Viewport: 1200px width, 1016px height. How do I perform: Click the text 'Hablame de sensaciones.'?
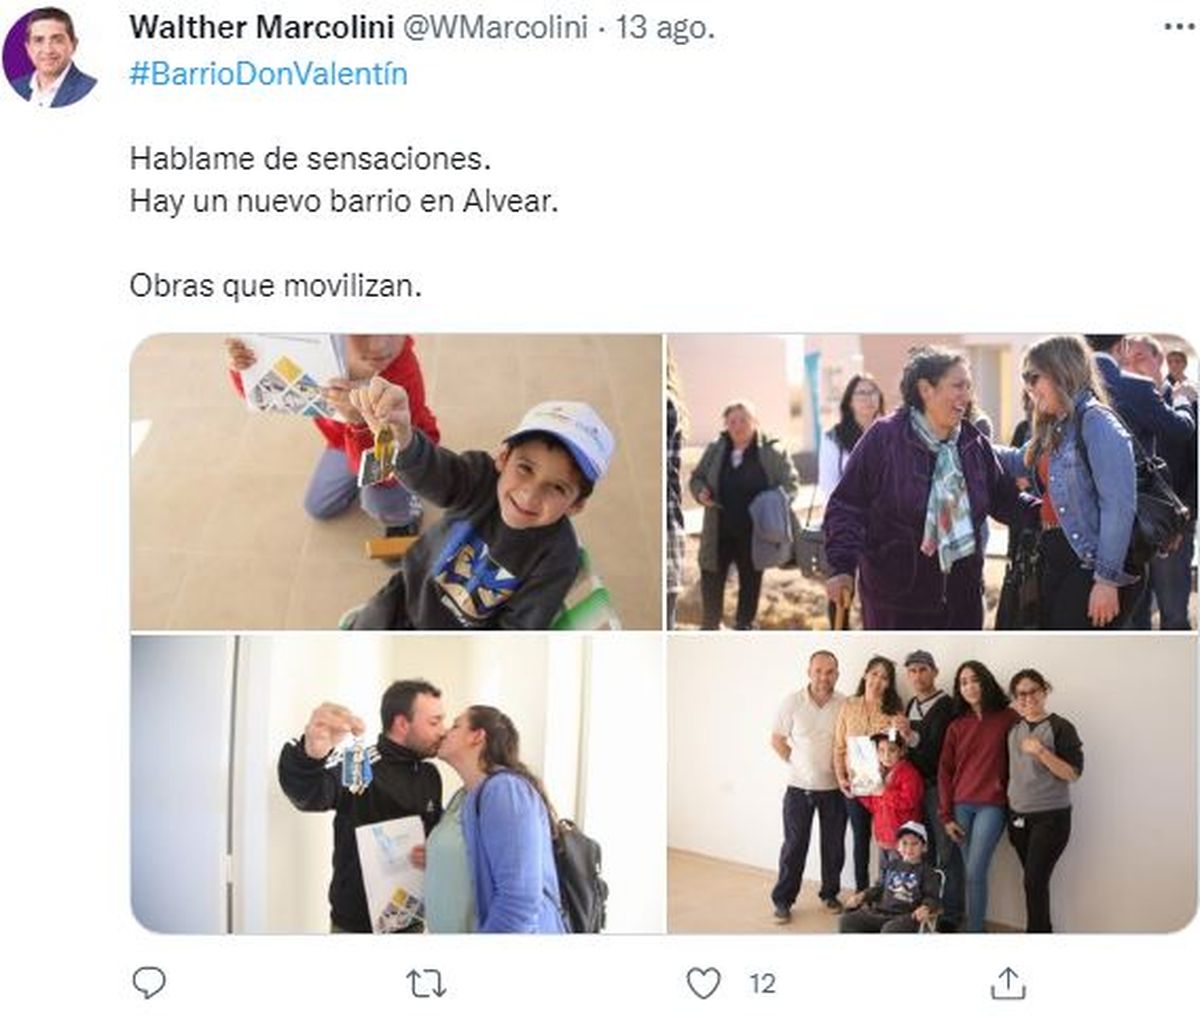311,159
